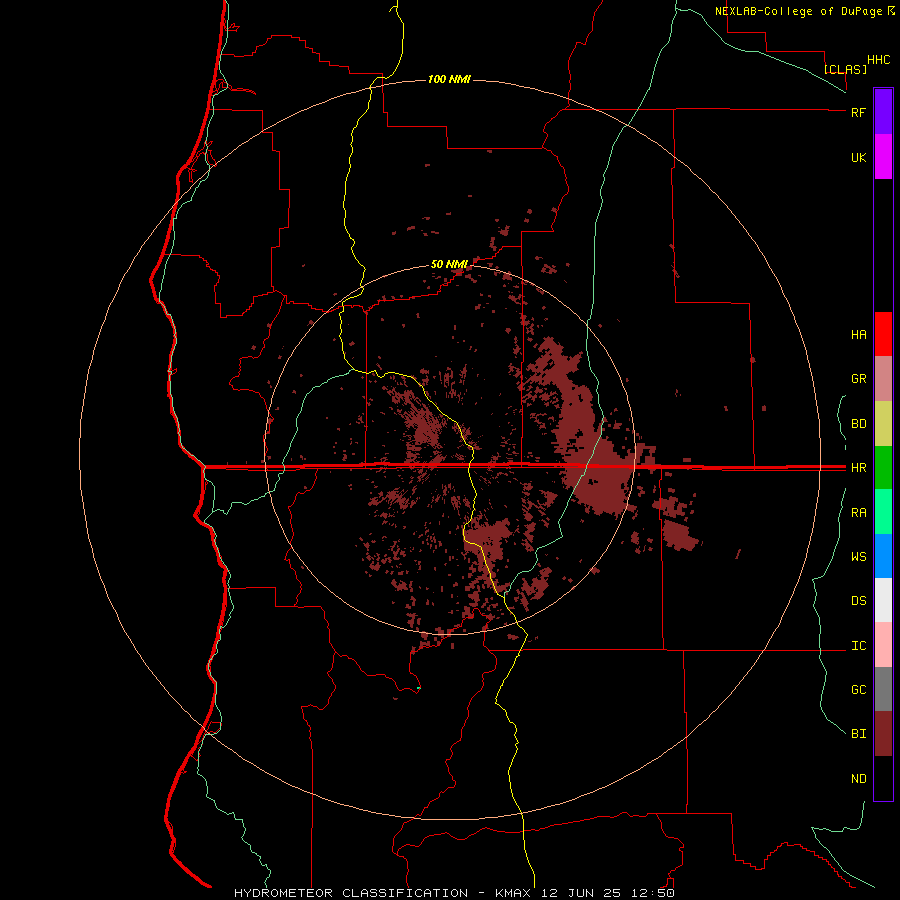Viewport: 900px width, 900px height.
Task: Click the purple RF legend color swatch
Action: [883, 111]
